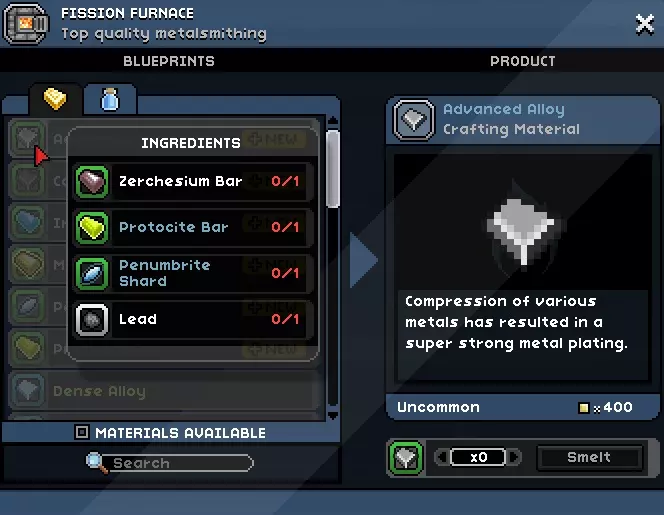The height and width of the screenshot is (515, 664).
Task: Select the Dense Alloy blueprint entry
Action: point(163,390)
